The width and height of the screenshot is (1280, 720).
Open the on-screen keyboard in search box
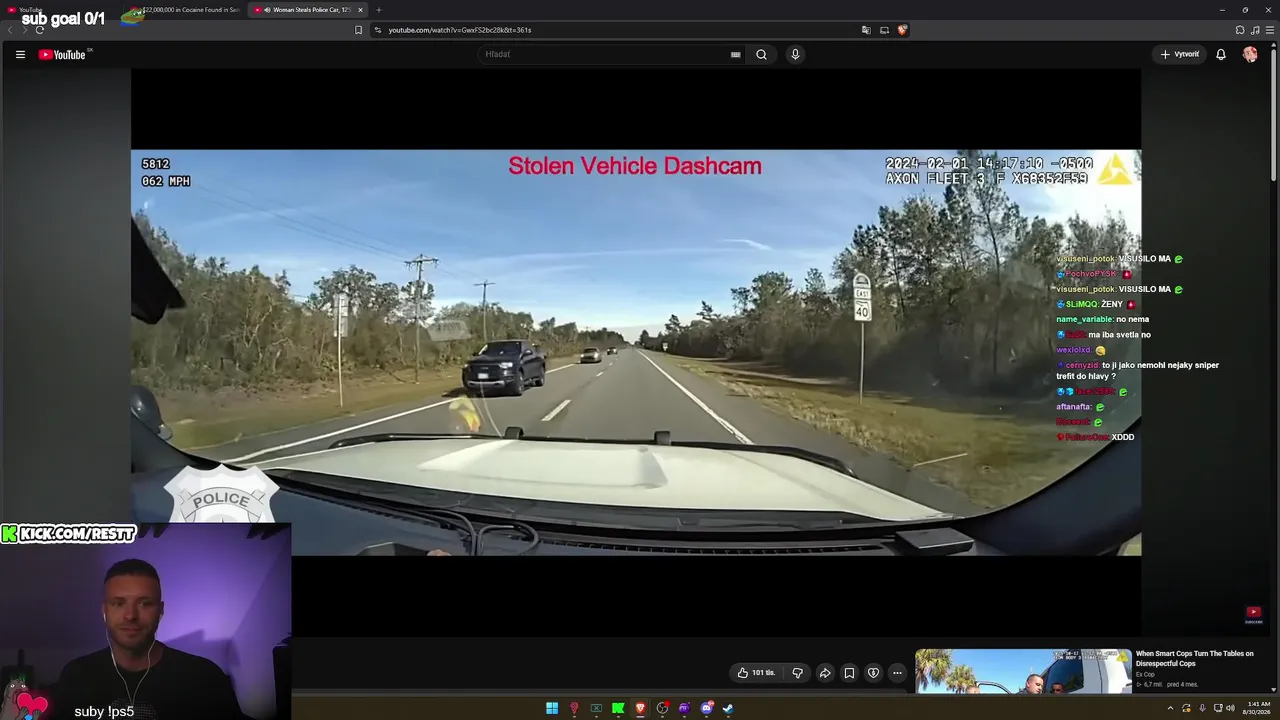click(735, 54)
